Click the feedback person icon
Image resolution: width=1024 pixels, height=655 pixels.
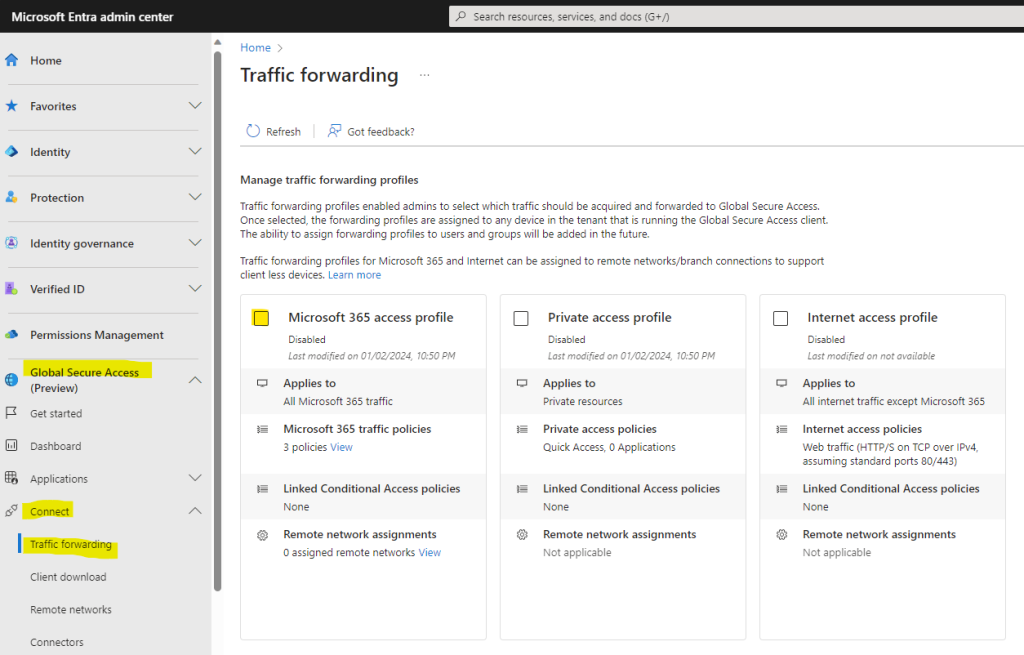[x=334, y=131]
